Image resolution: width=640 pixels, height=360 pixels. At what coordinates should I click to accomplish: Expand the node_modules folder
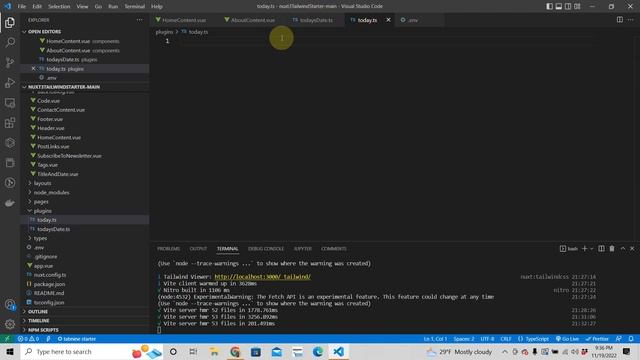(51, 192)
